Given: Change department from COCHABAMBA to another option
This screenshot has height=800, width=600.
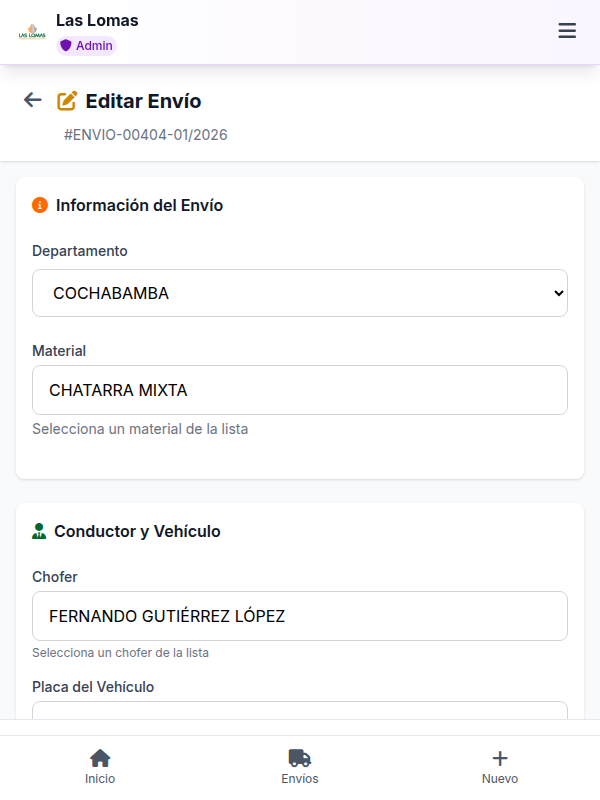Looking at the screenshot, I should 300,293.
